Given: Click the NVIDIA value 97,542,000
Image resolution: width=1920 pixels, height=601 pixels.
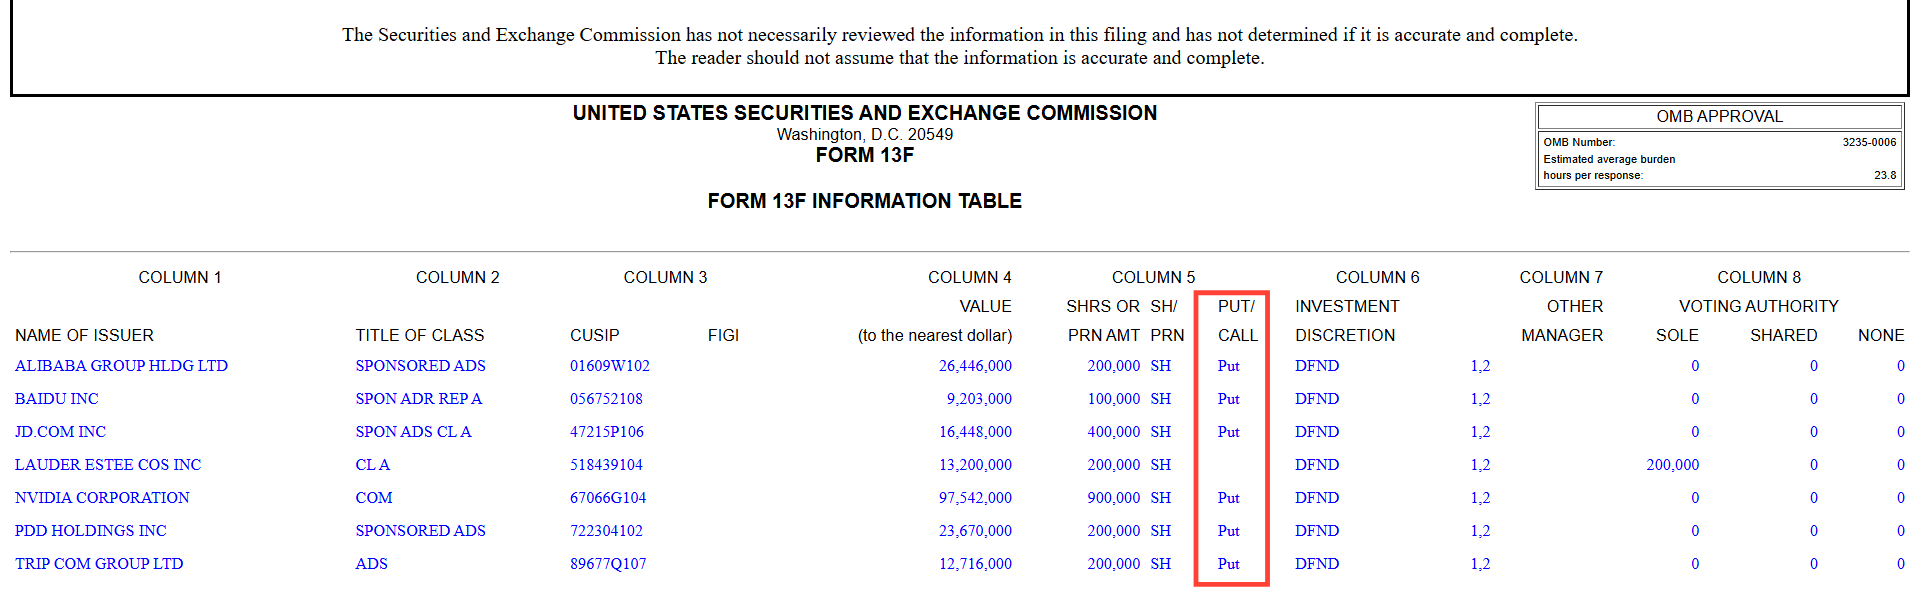Looking at the screenshot, I should coord(975,498).
